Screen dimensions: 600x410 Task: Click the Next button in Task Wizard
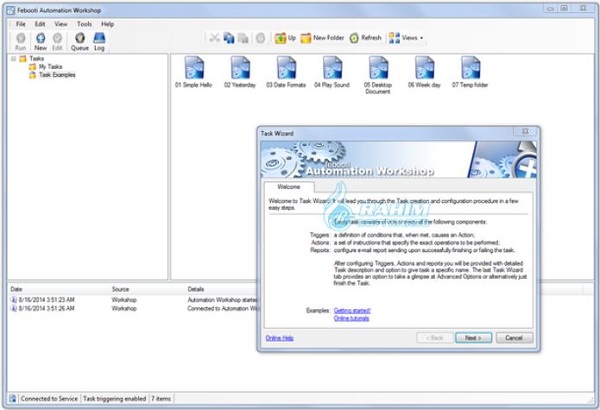pos(473,338)
